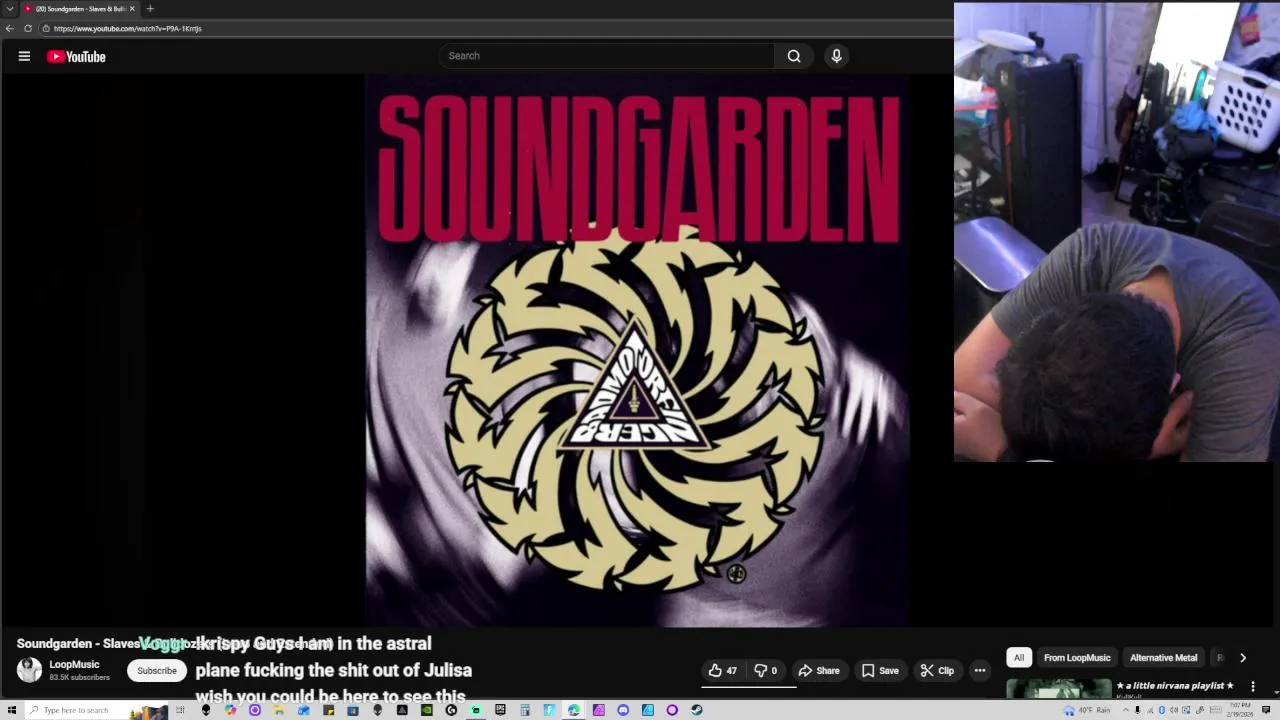This screenshot has width=1280, height=720.
Task: Open the LoopMusic channel name link
Action: [x=74, y=665]
